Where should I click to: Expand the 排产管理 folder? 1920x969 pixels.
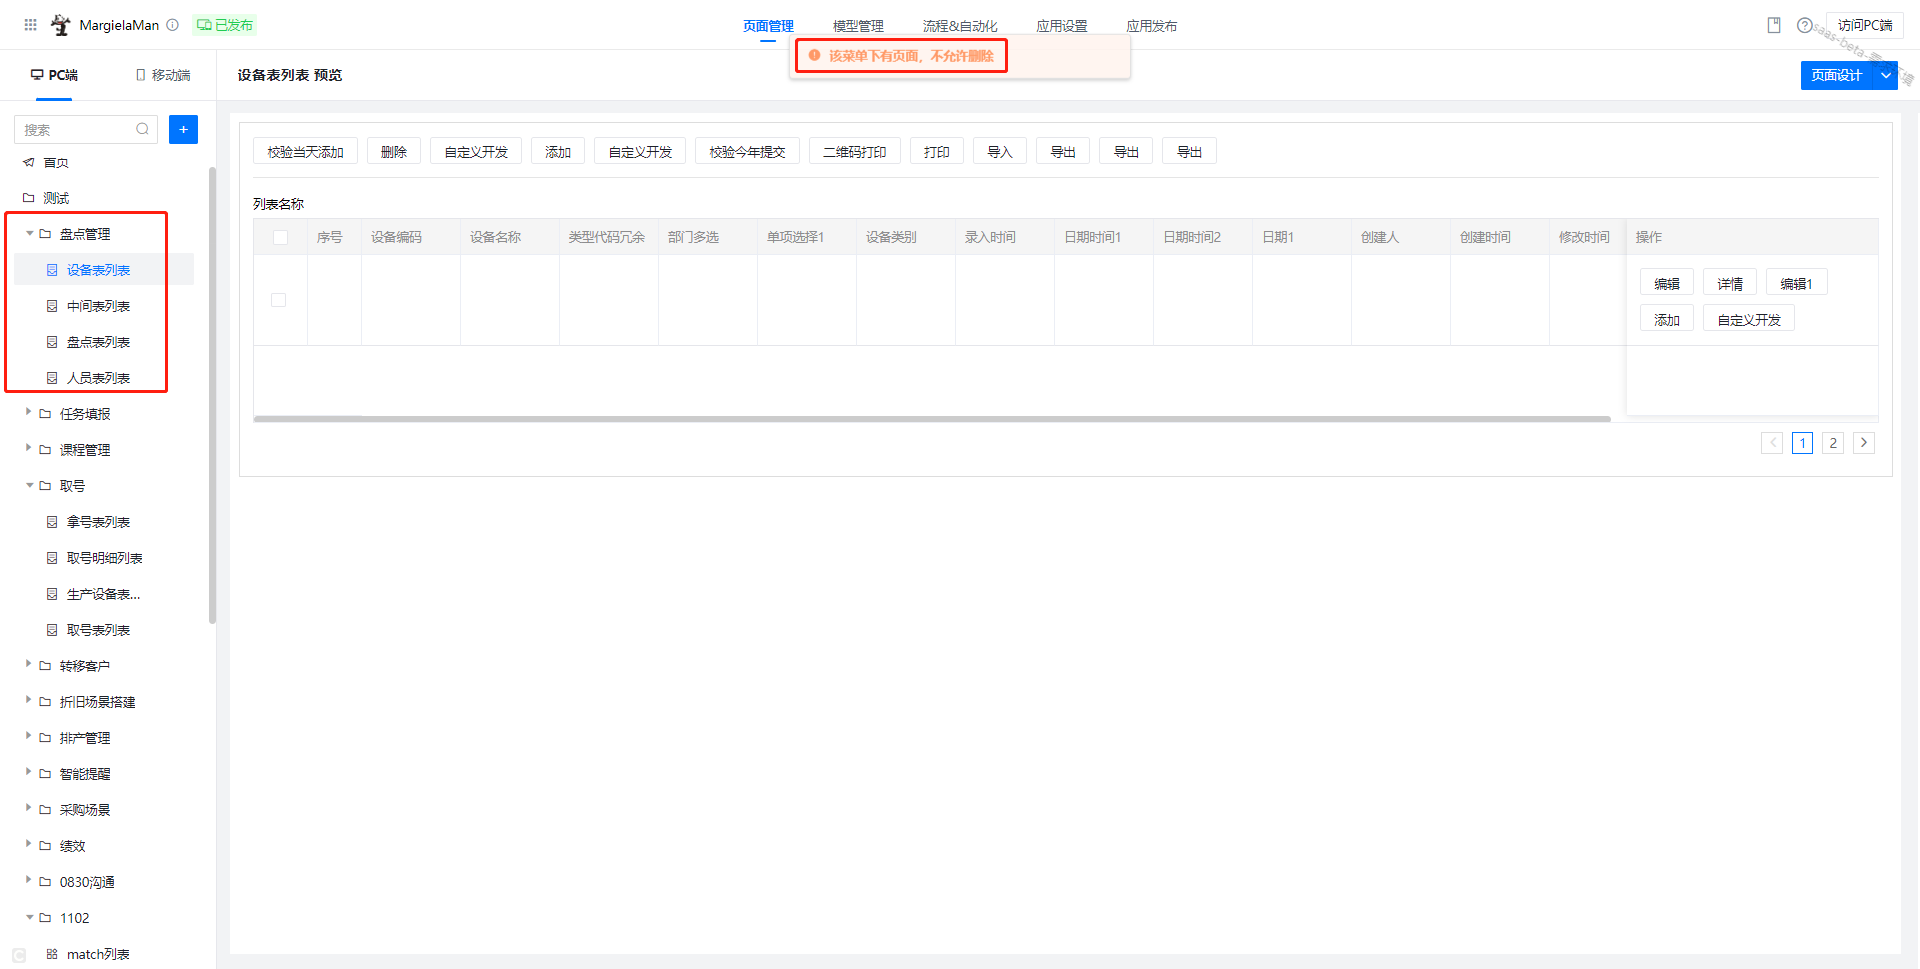click(x=29, y=737)
